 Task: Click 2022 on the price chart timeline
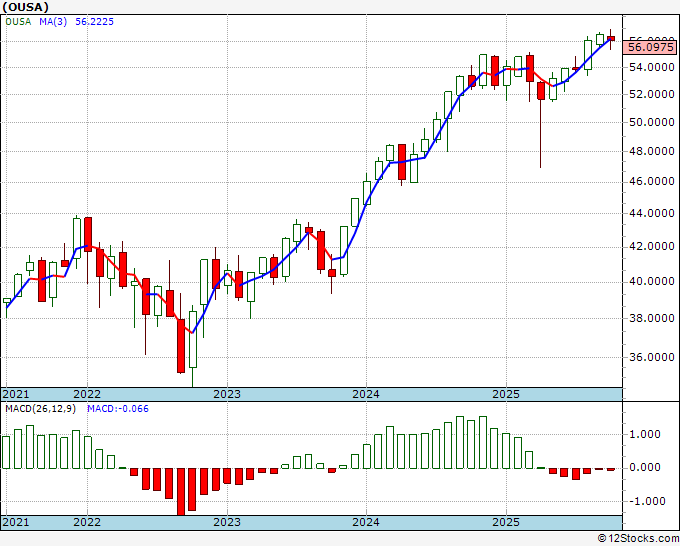pyautogui.click(x=87, y=394)
